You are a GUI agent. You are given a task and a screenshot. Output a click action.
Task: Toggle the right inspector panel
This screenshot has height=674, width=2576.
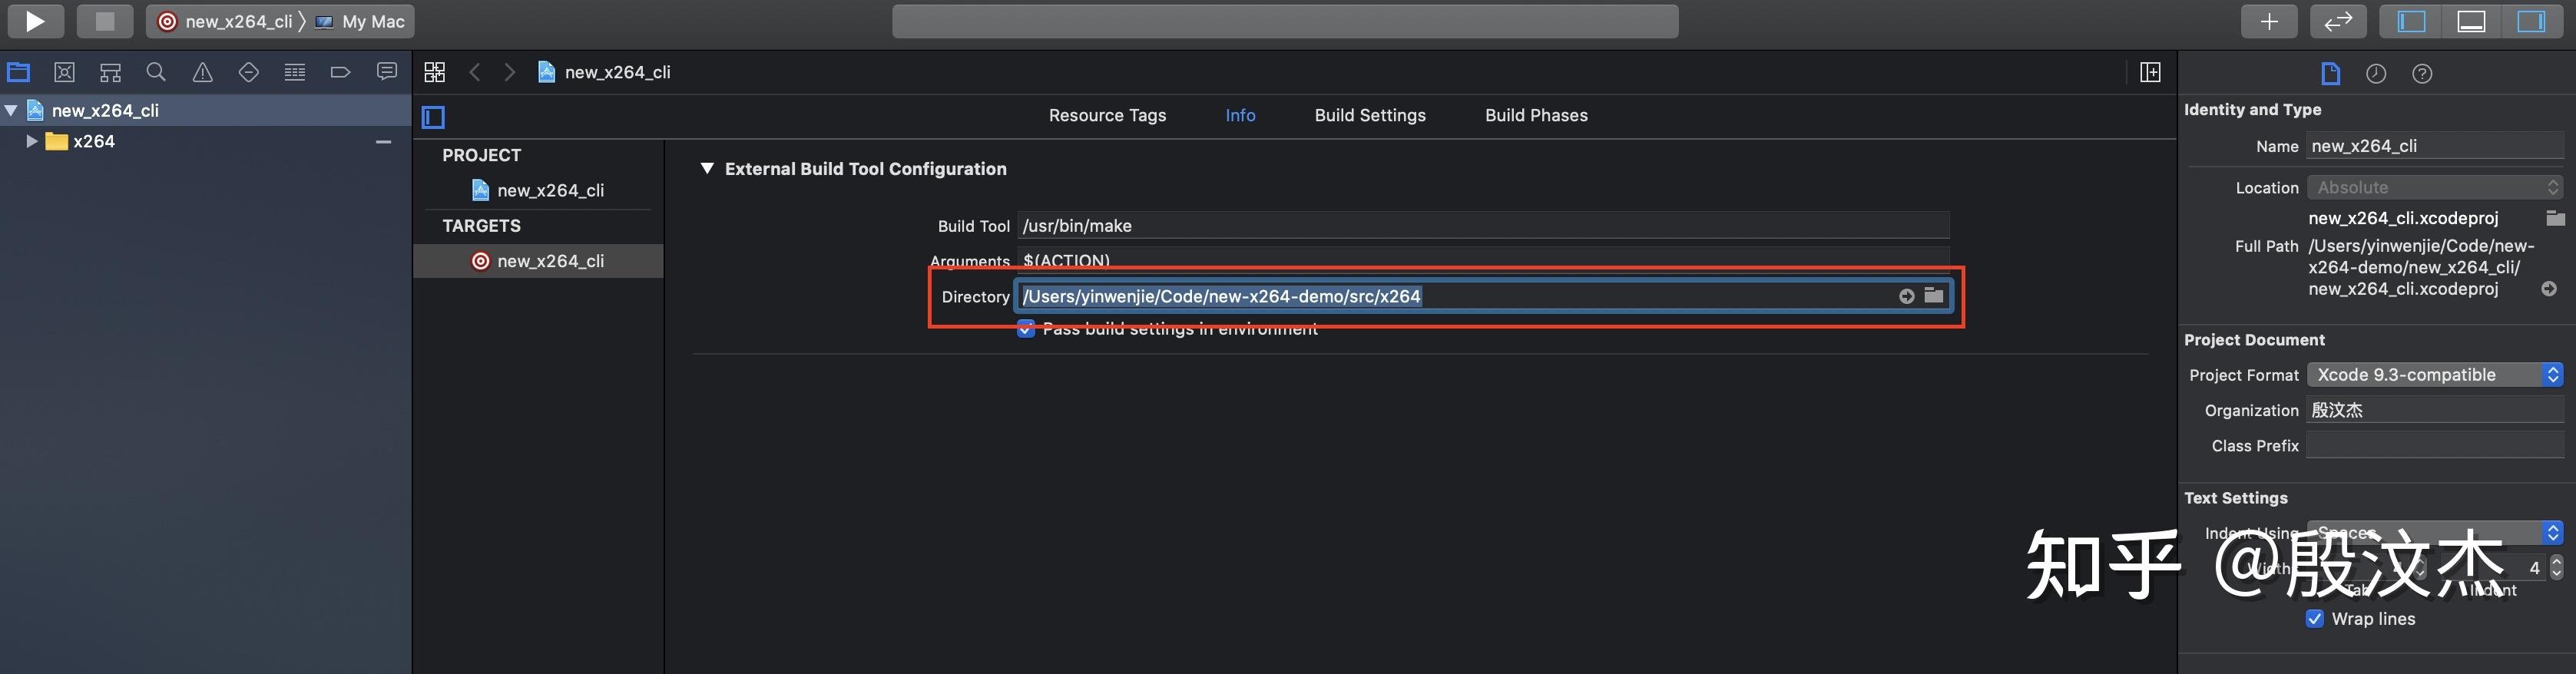coord(2530,21)
